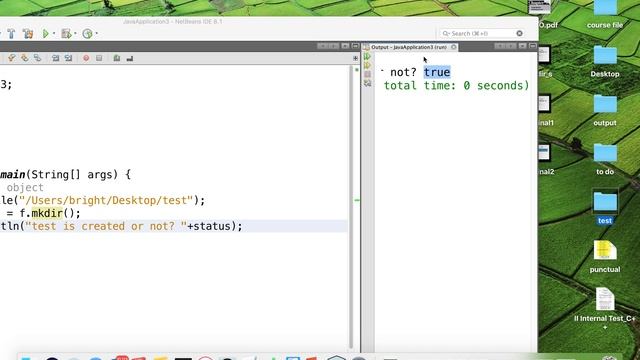Click Re-run with different parameters icon
The height and width of the screenshot is (360, 640).
pyautogui.click(x=367, y=65)
